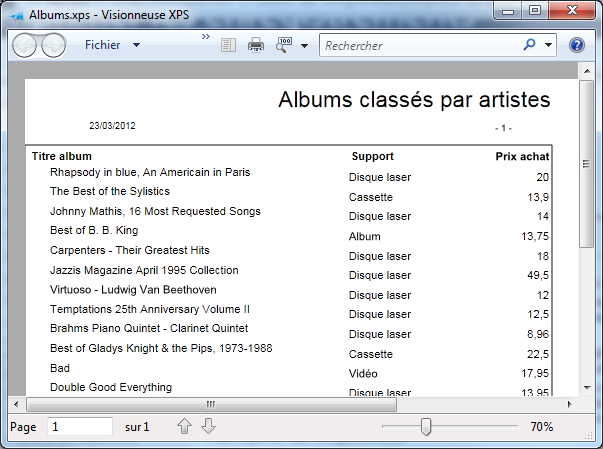Open Help with the blue question mark
Screen dimensions: 603x449
(x=577, y=45)
